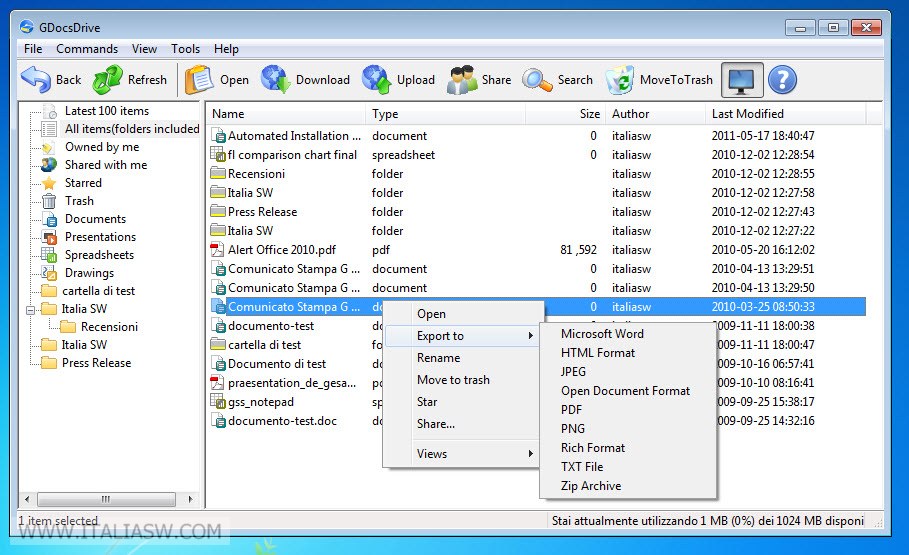
Task: Export as PNG
Action: pos(628,429)
